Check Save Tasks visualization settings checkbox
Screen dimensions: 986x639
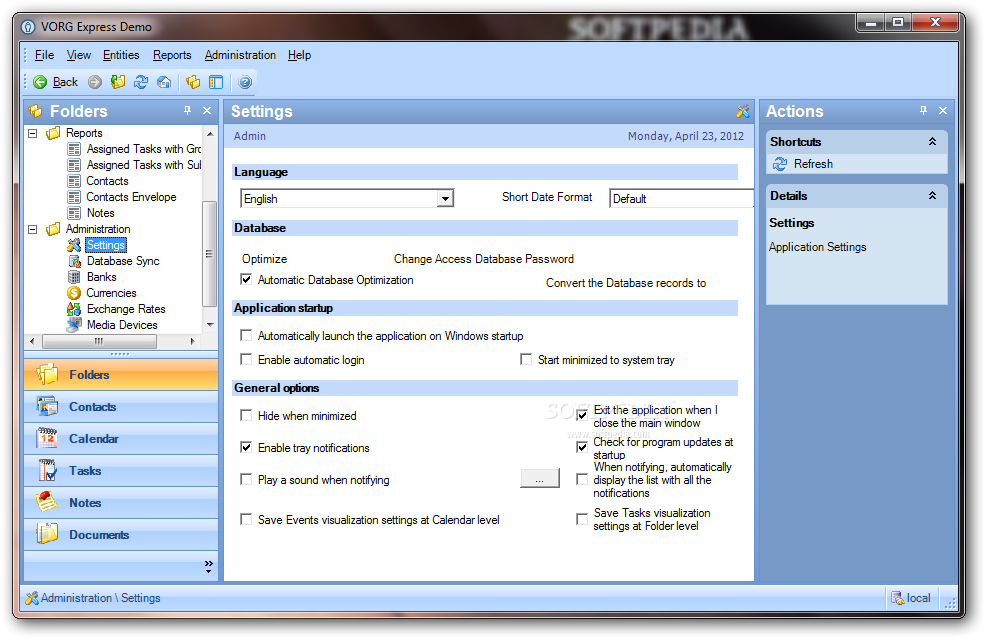point(582,520)
